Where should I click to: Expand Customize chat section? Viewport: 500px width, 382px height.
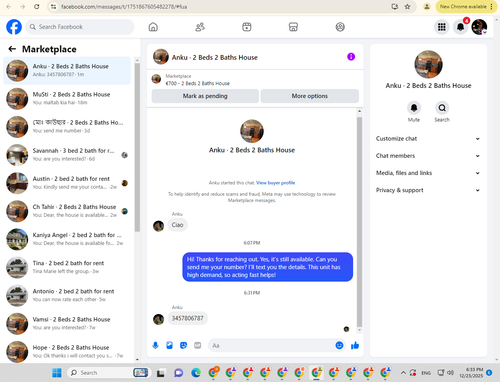pyautogui.click(x=428, y=139)
